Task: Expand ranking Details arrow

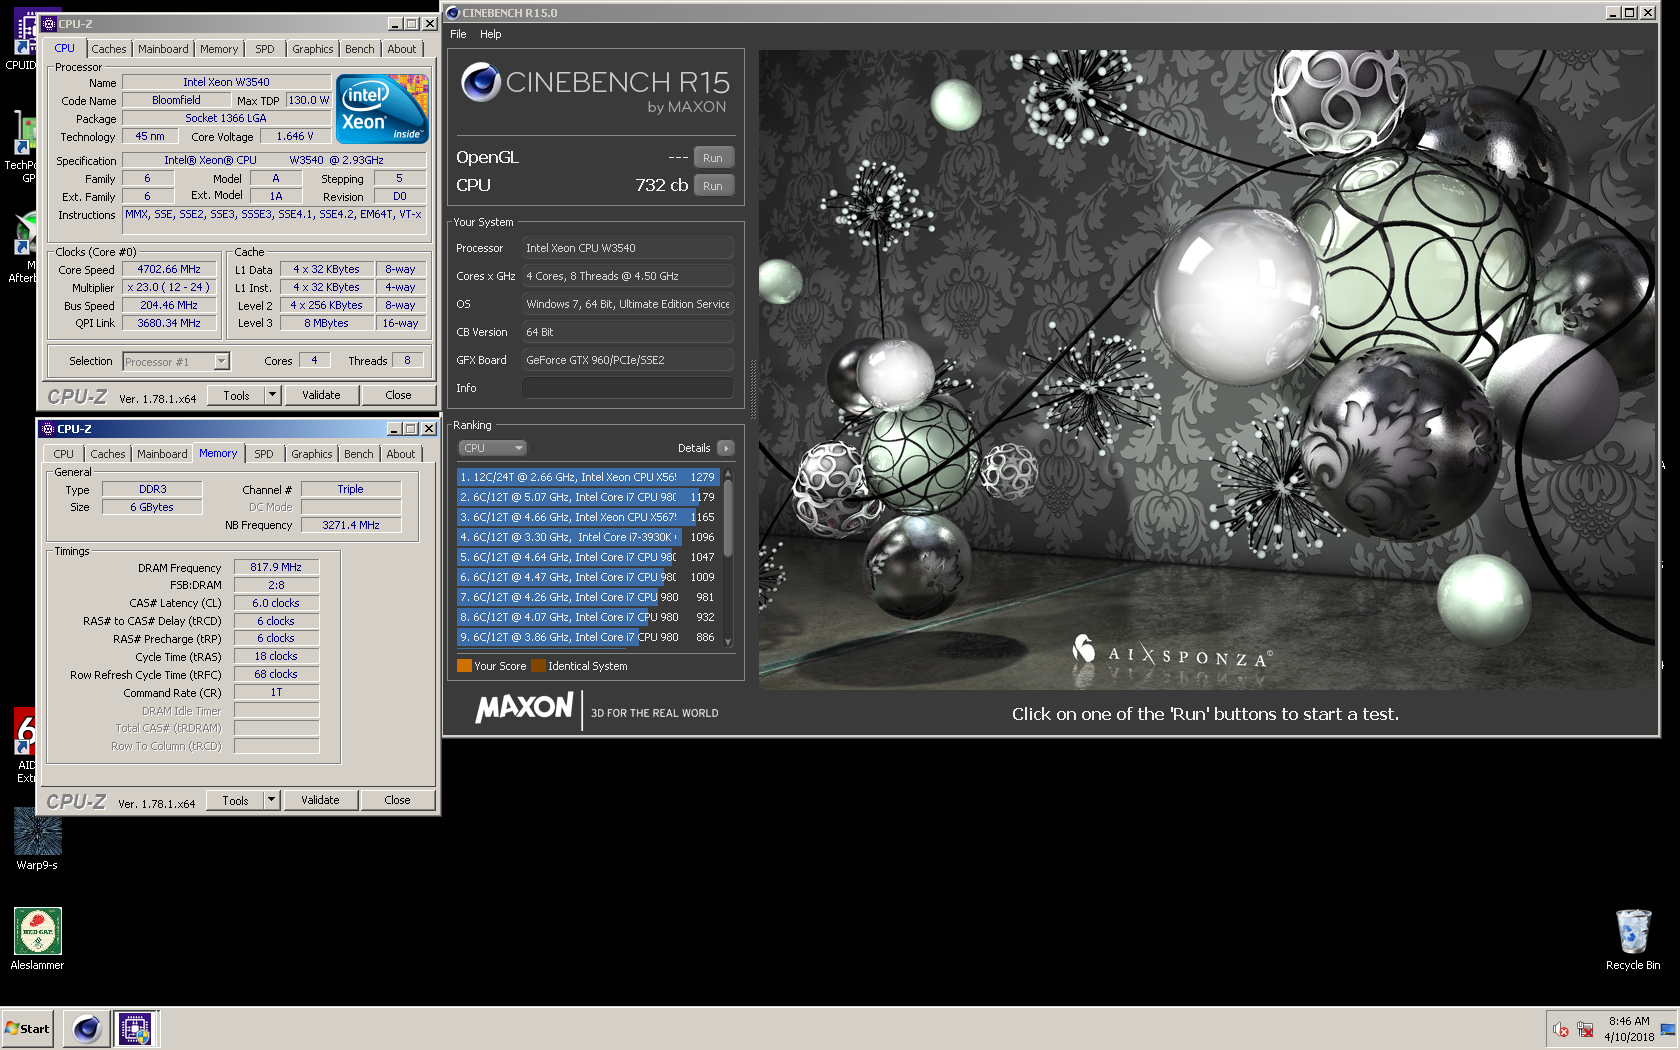Action: 726,448
